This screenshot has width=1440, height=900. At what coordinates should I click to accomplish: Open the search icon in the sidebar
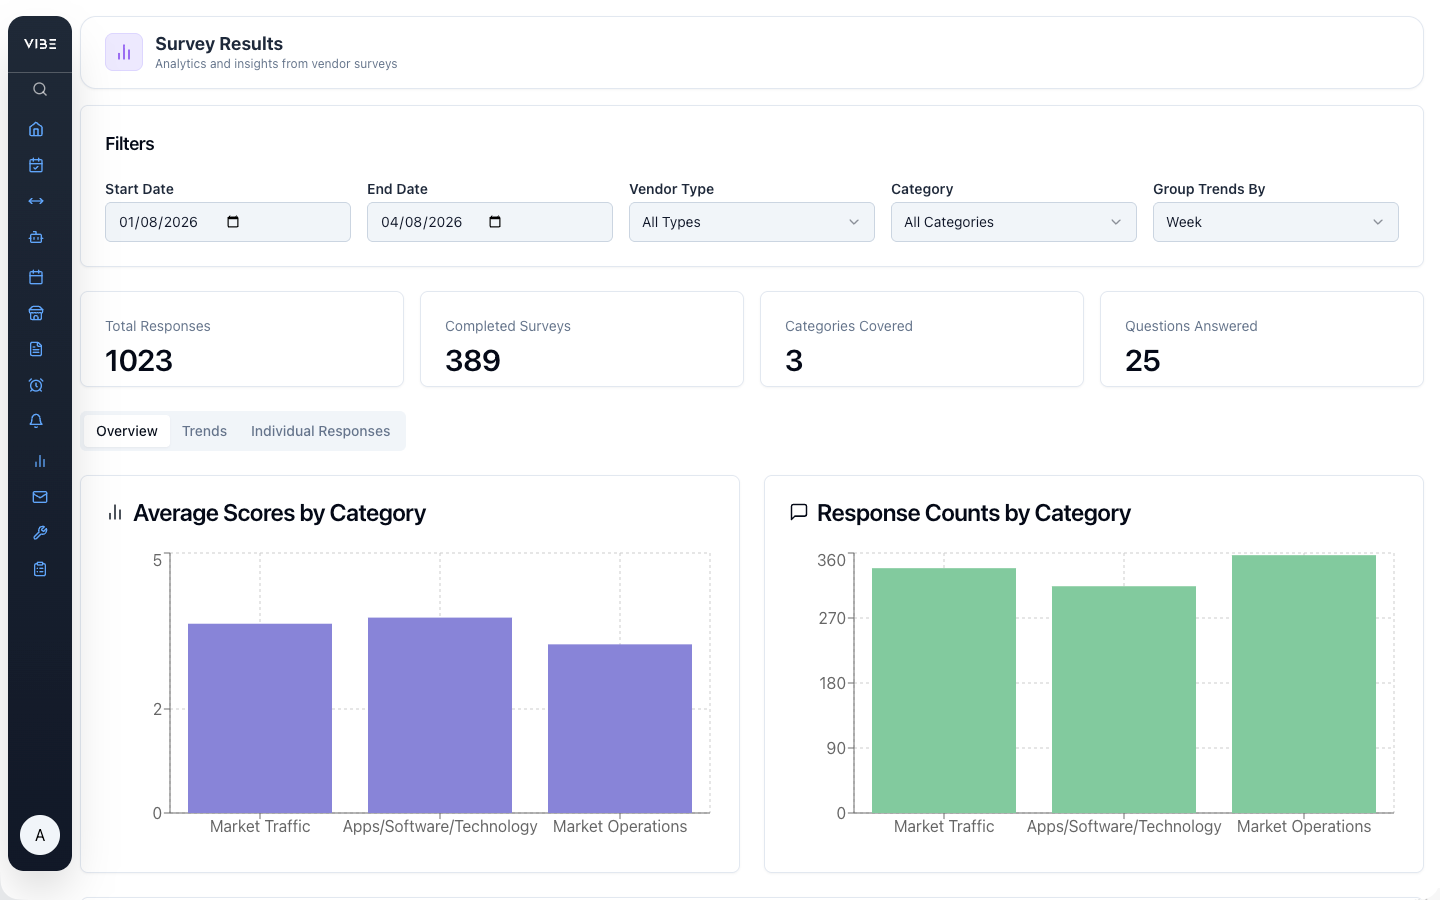click(39, 89)
